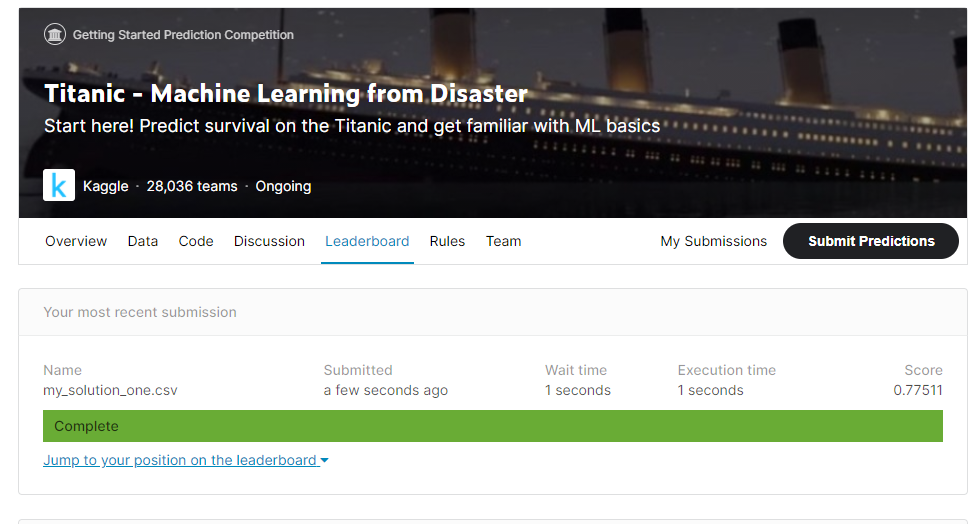Click the Wait time '1 seconds' value
Image resolution: width=972 pixels, height=524 pixels.
coord(578,390)
